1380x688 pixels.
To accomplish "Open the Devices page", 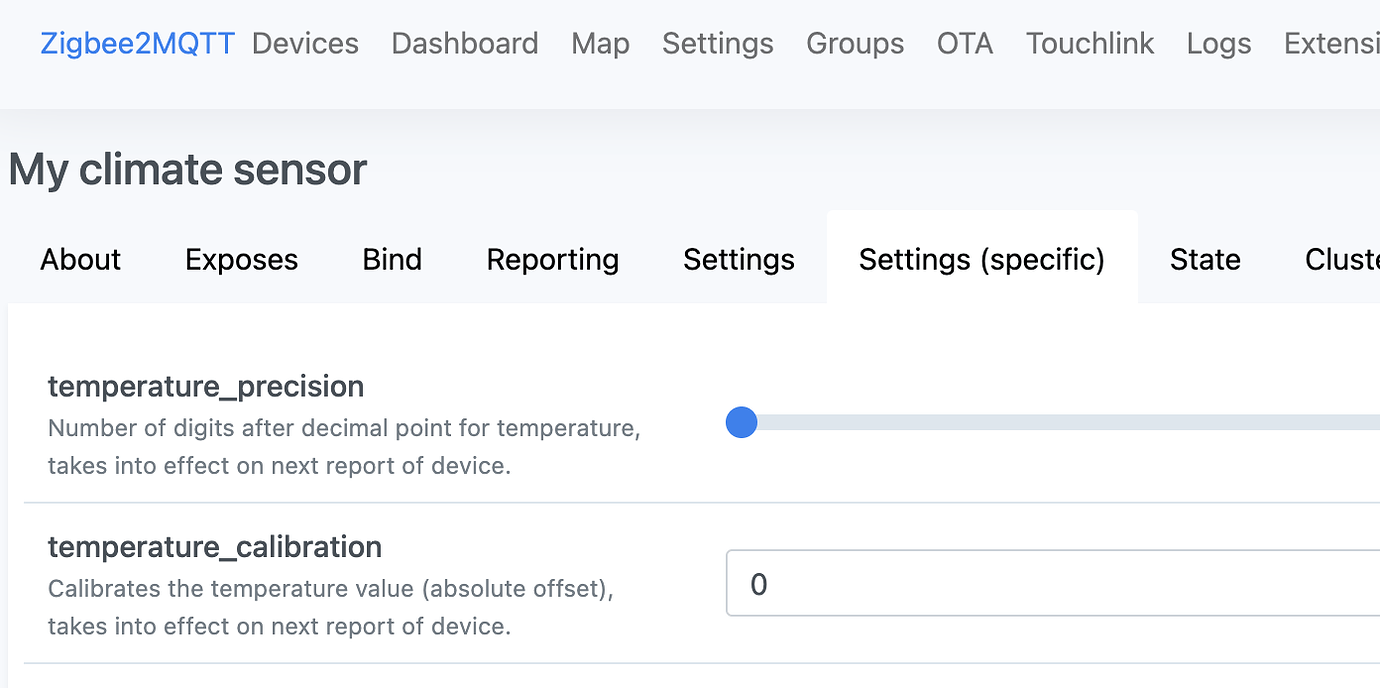I will coord(305,43).
